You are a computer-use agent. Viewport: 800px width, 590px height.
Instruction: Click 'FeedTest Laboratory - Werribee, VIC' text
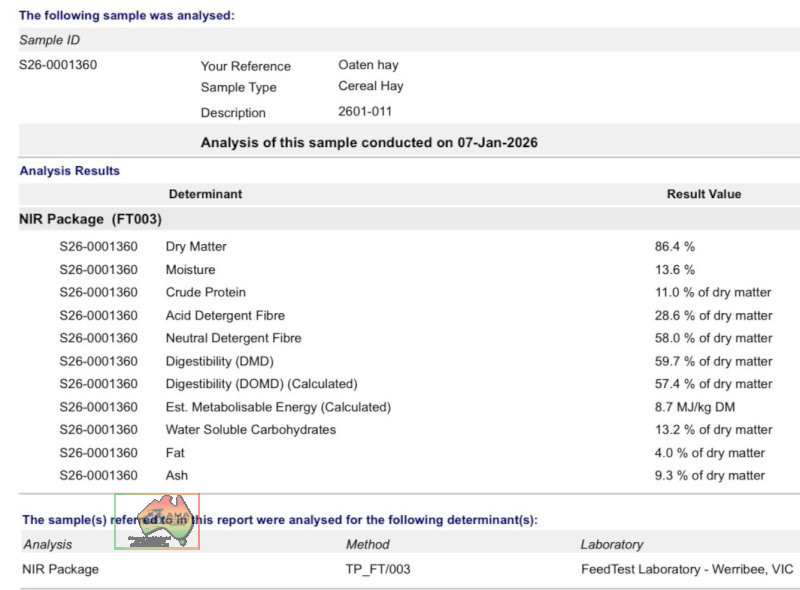686,569
